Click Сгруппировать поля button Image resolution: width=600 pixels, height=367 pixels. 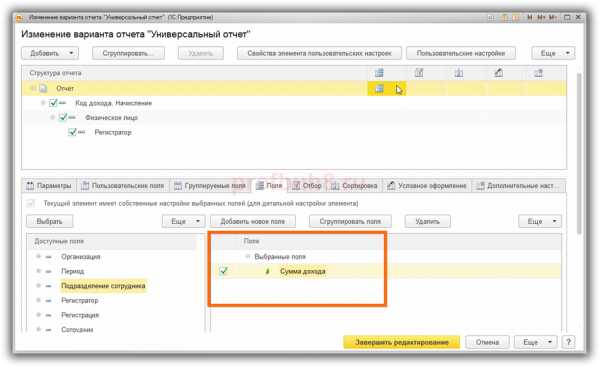tap(350, 221)
